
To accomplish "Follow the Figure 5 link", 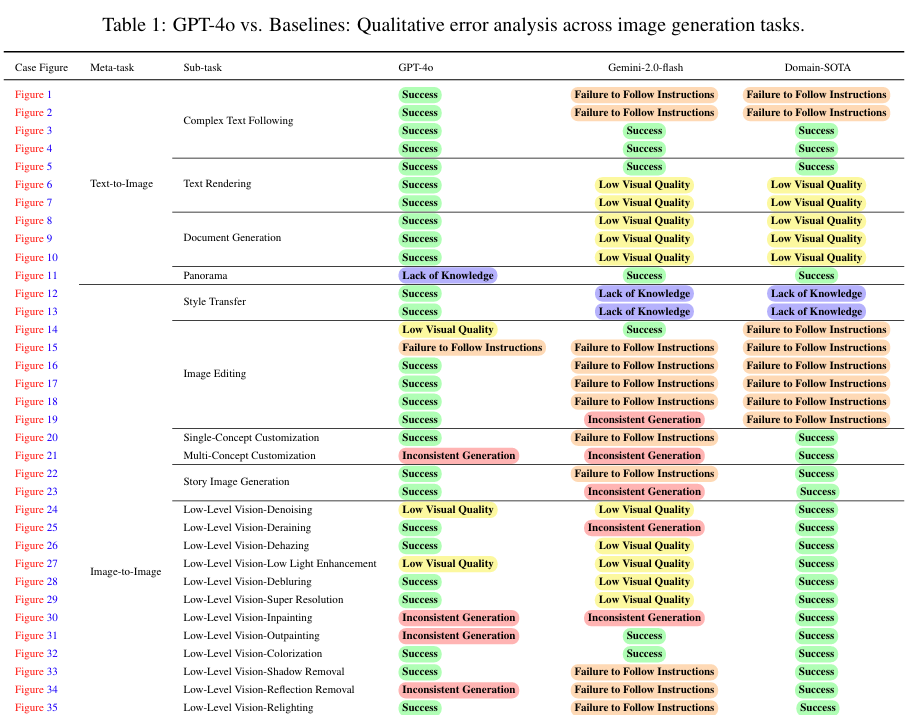I will [x=33, y=167].
